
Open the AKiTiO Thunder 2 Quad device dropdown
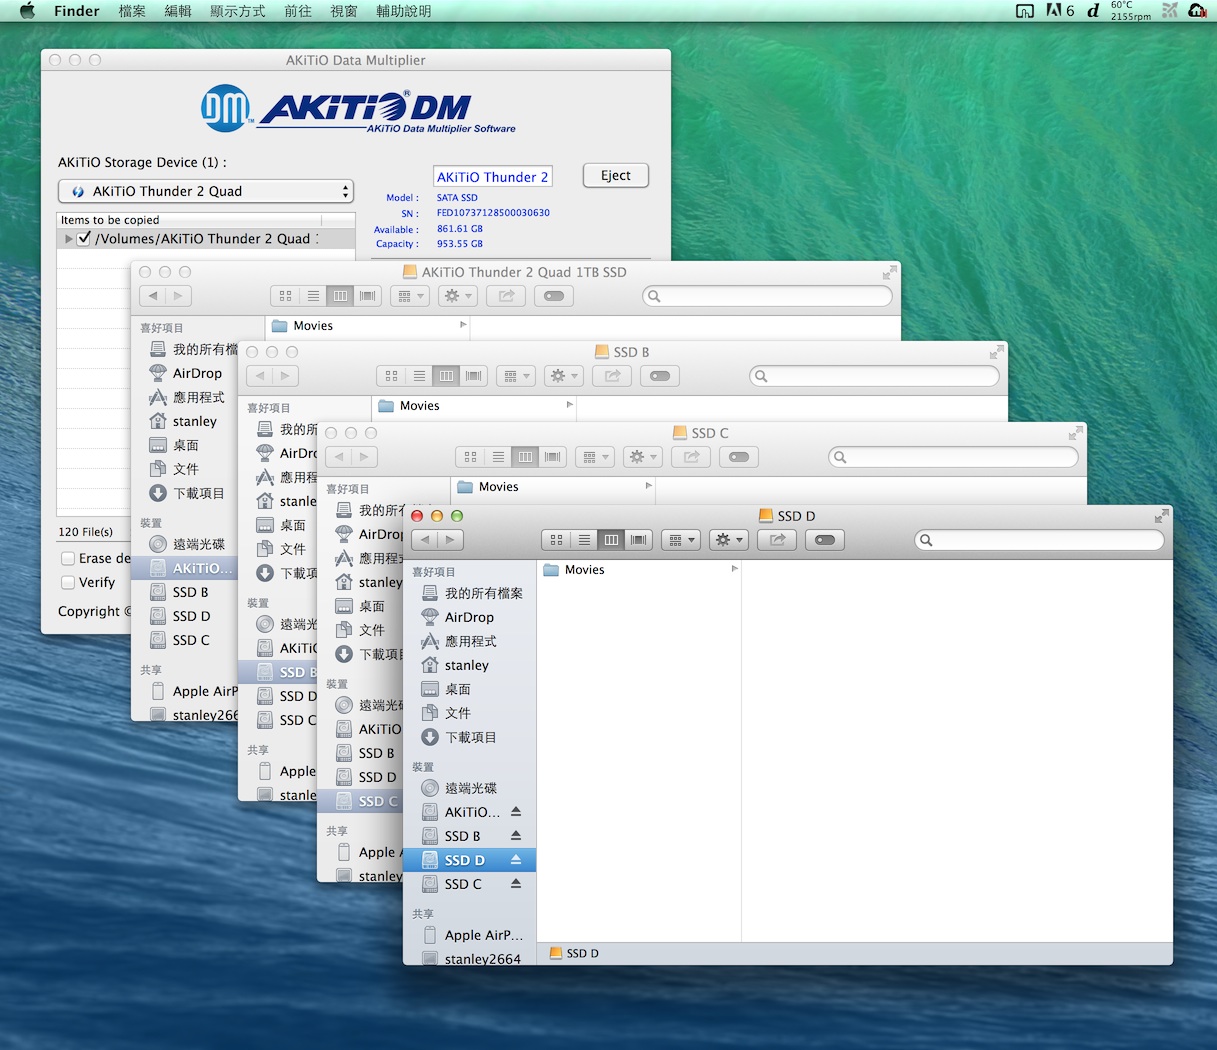(x=205, y=191)
